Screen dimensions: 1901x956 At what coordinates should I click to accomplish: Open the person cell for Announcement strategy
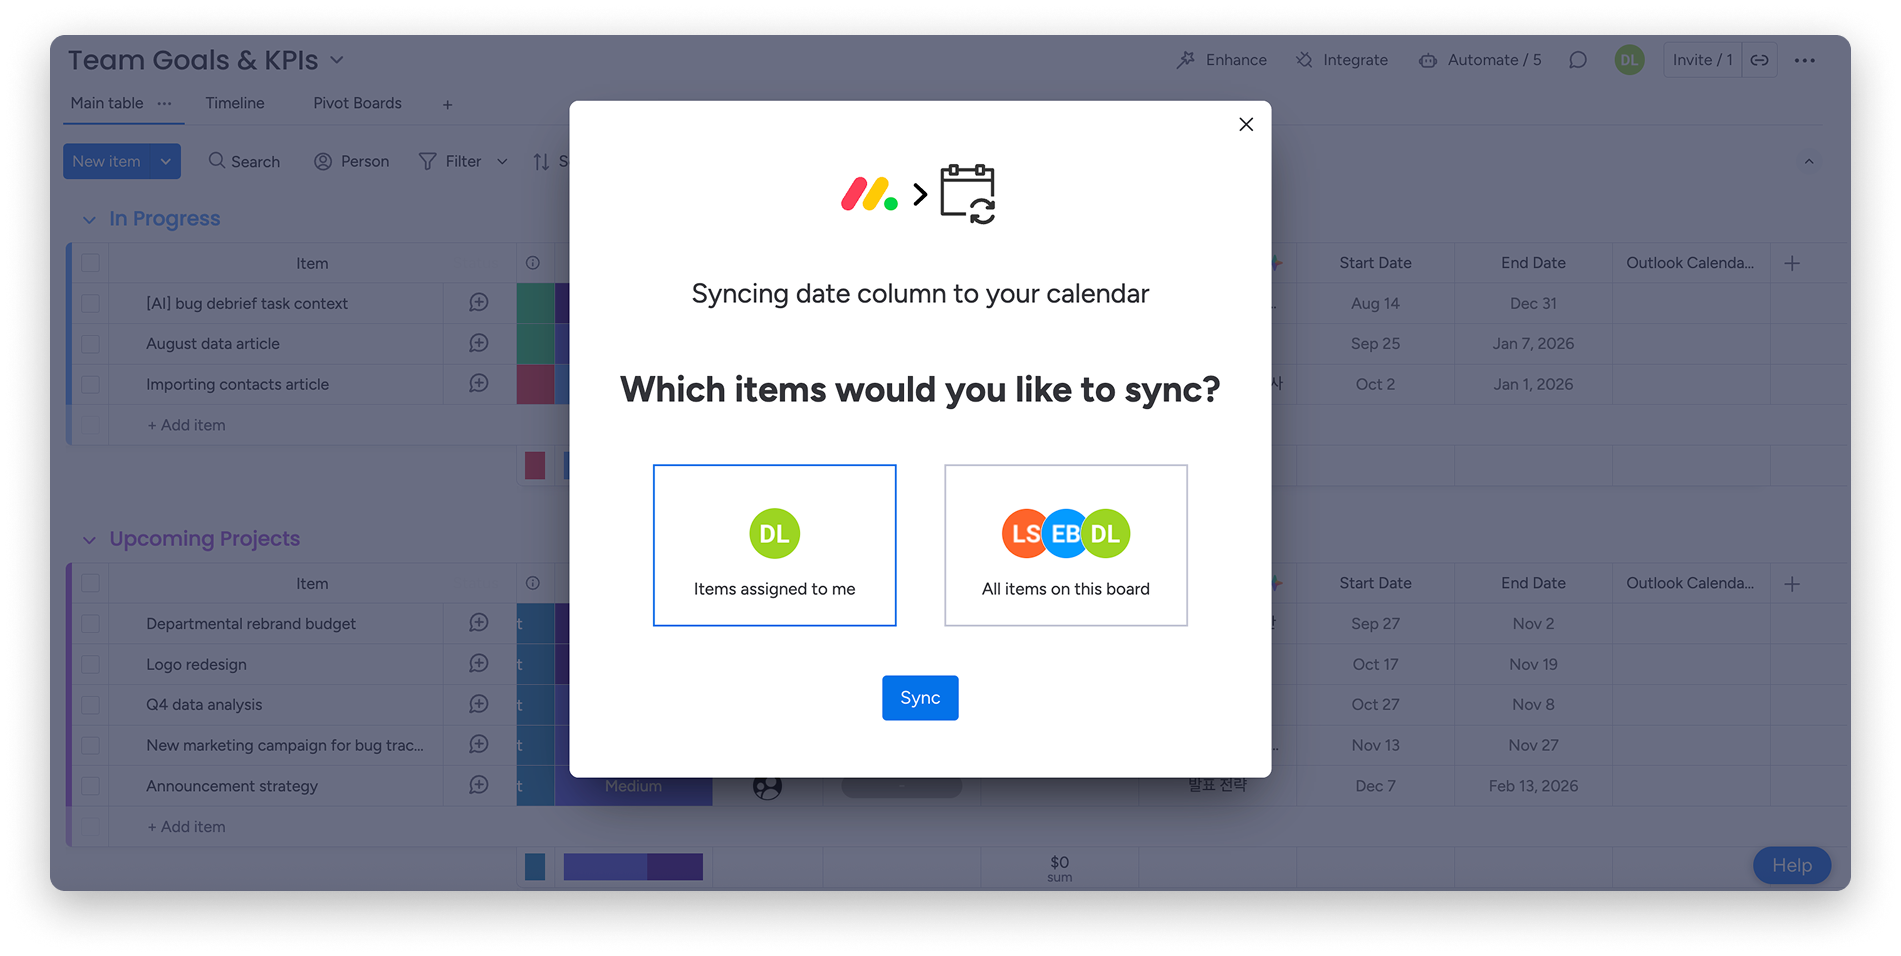click(767, 786)
